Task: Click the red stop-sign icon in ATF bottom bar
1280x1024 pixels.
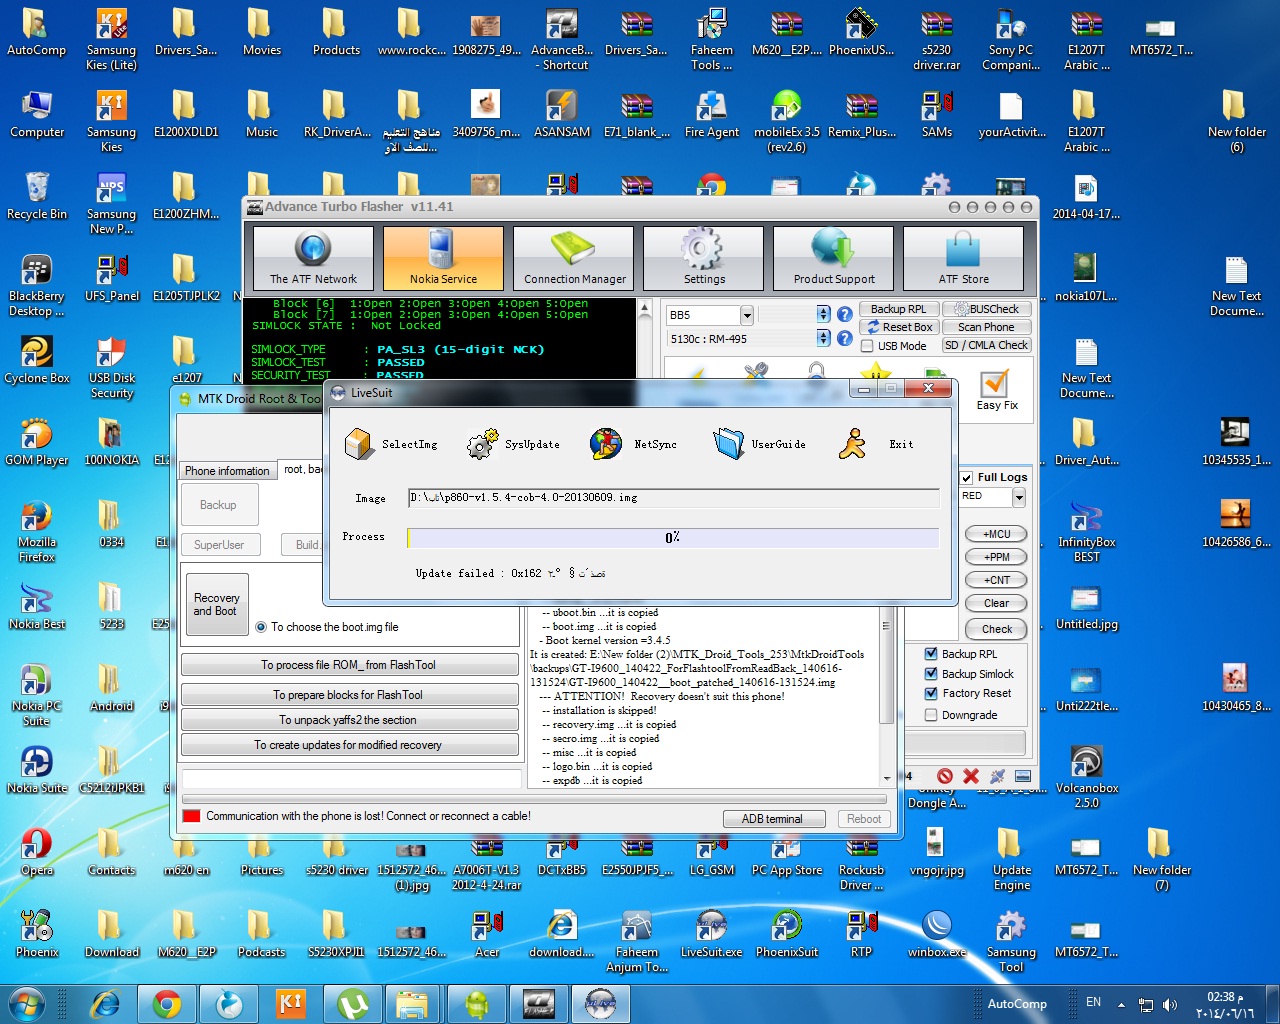Action: tap(945, 776)
